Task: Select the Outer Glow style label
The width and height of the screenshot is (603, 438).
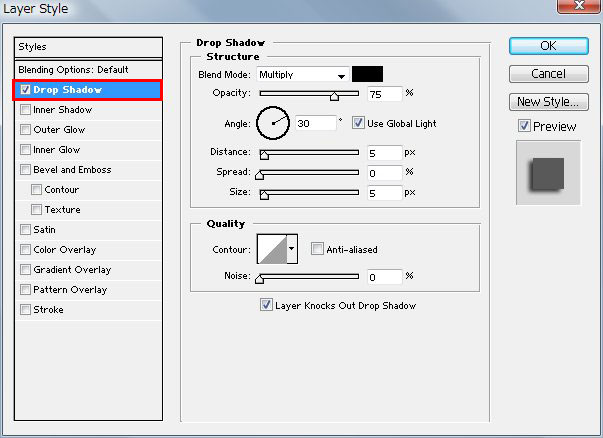Action: (x=59, y=130)
